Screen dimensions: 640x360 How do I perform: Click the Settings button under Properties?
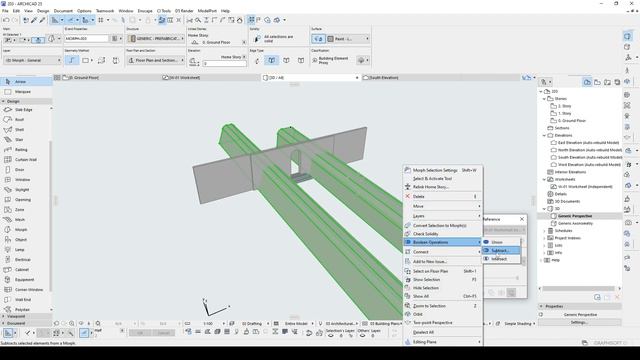click(579, 322)
